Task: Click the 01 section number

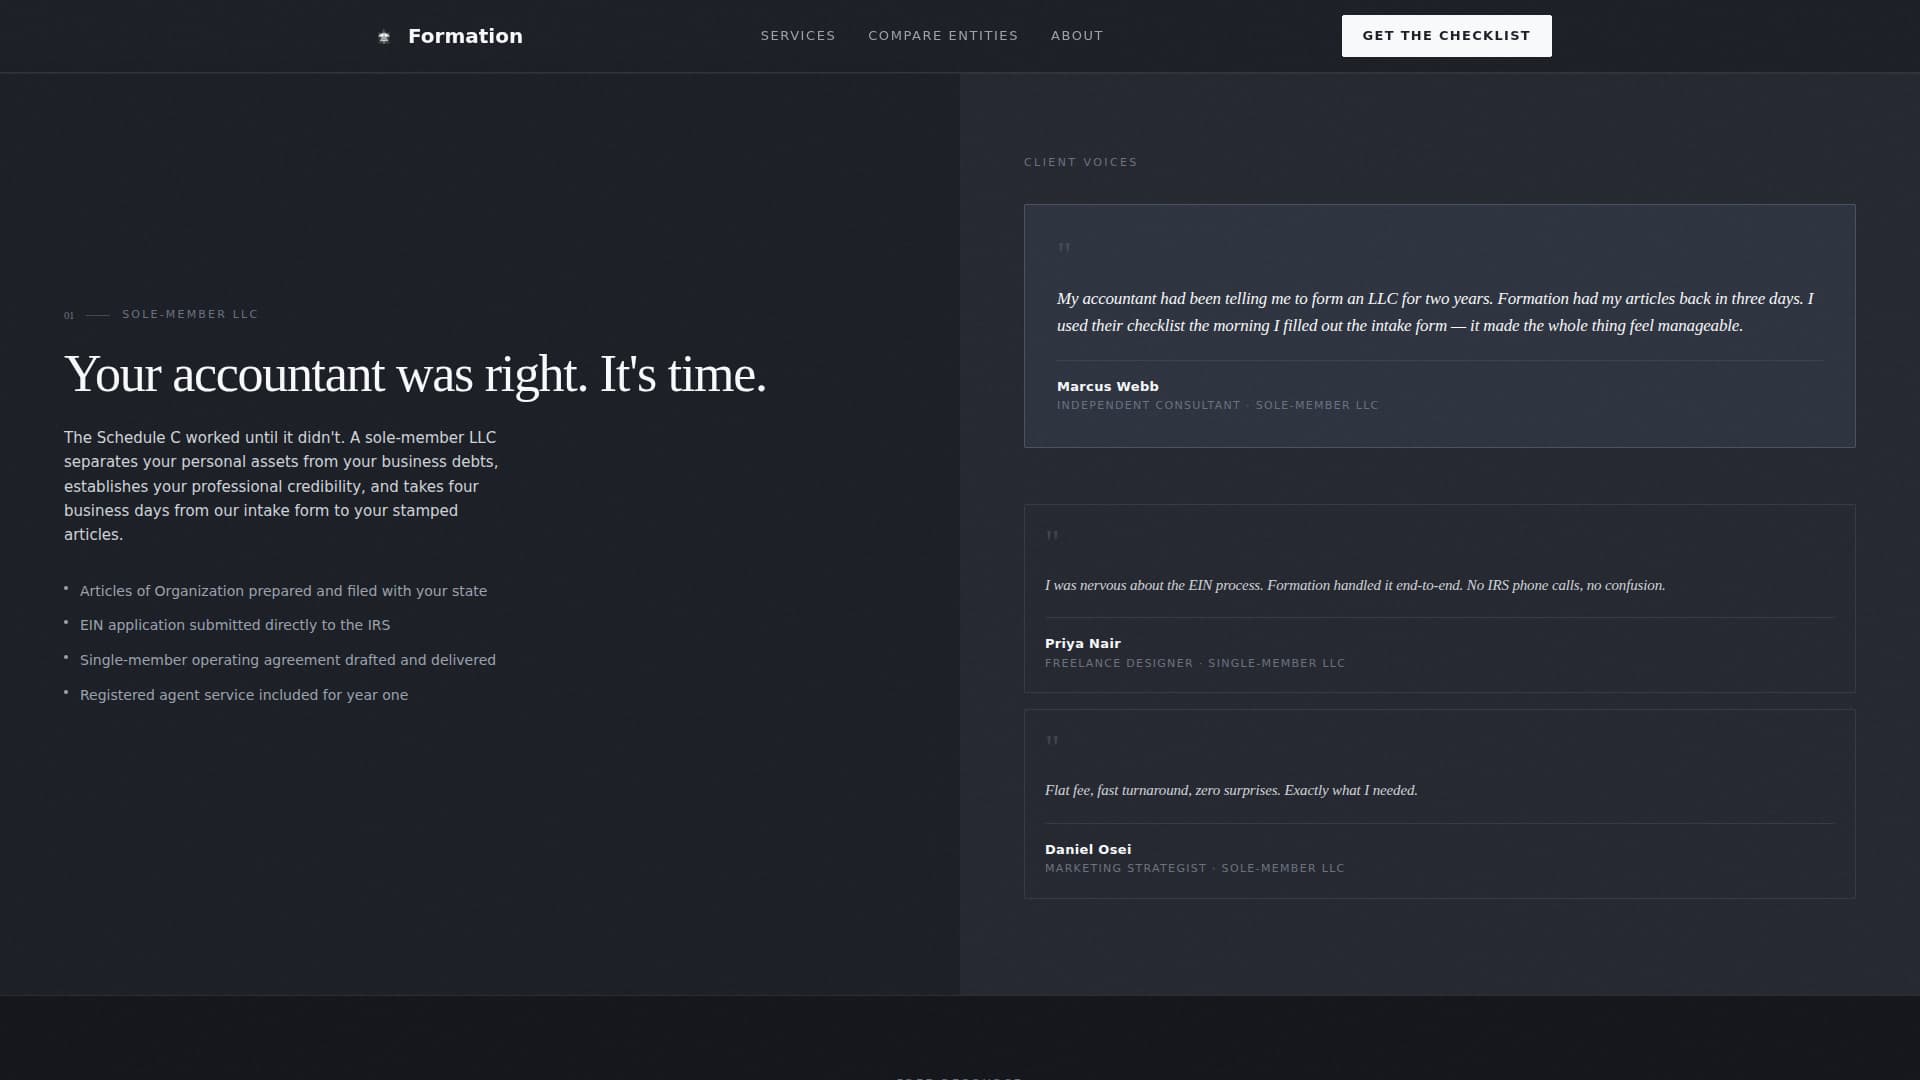Action: pos(69,315)
